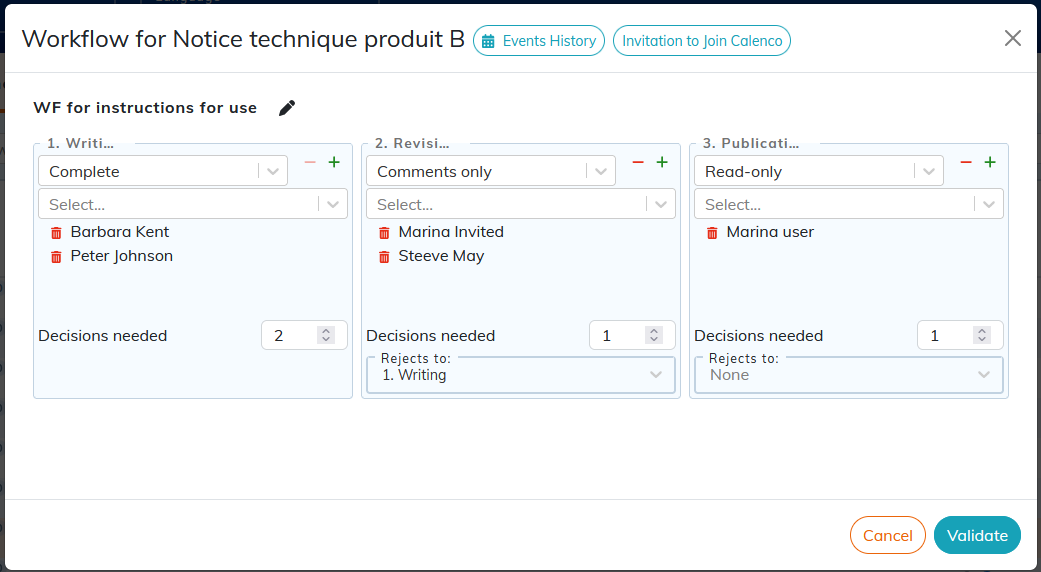Open the Read-only access dropdown
This screenshot has height=572, width=1041.
[x=819, y=171]
